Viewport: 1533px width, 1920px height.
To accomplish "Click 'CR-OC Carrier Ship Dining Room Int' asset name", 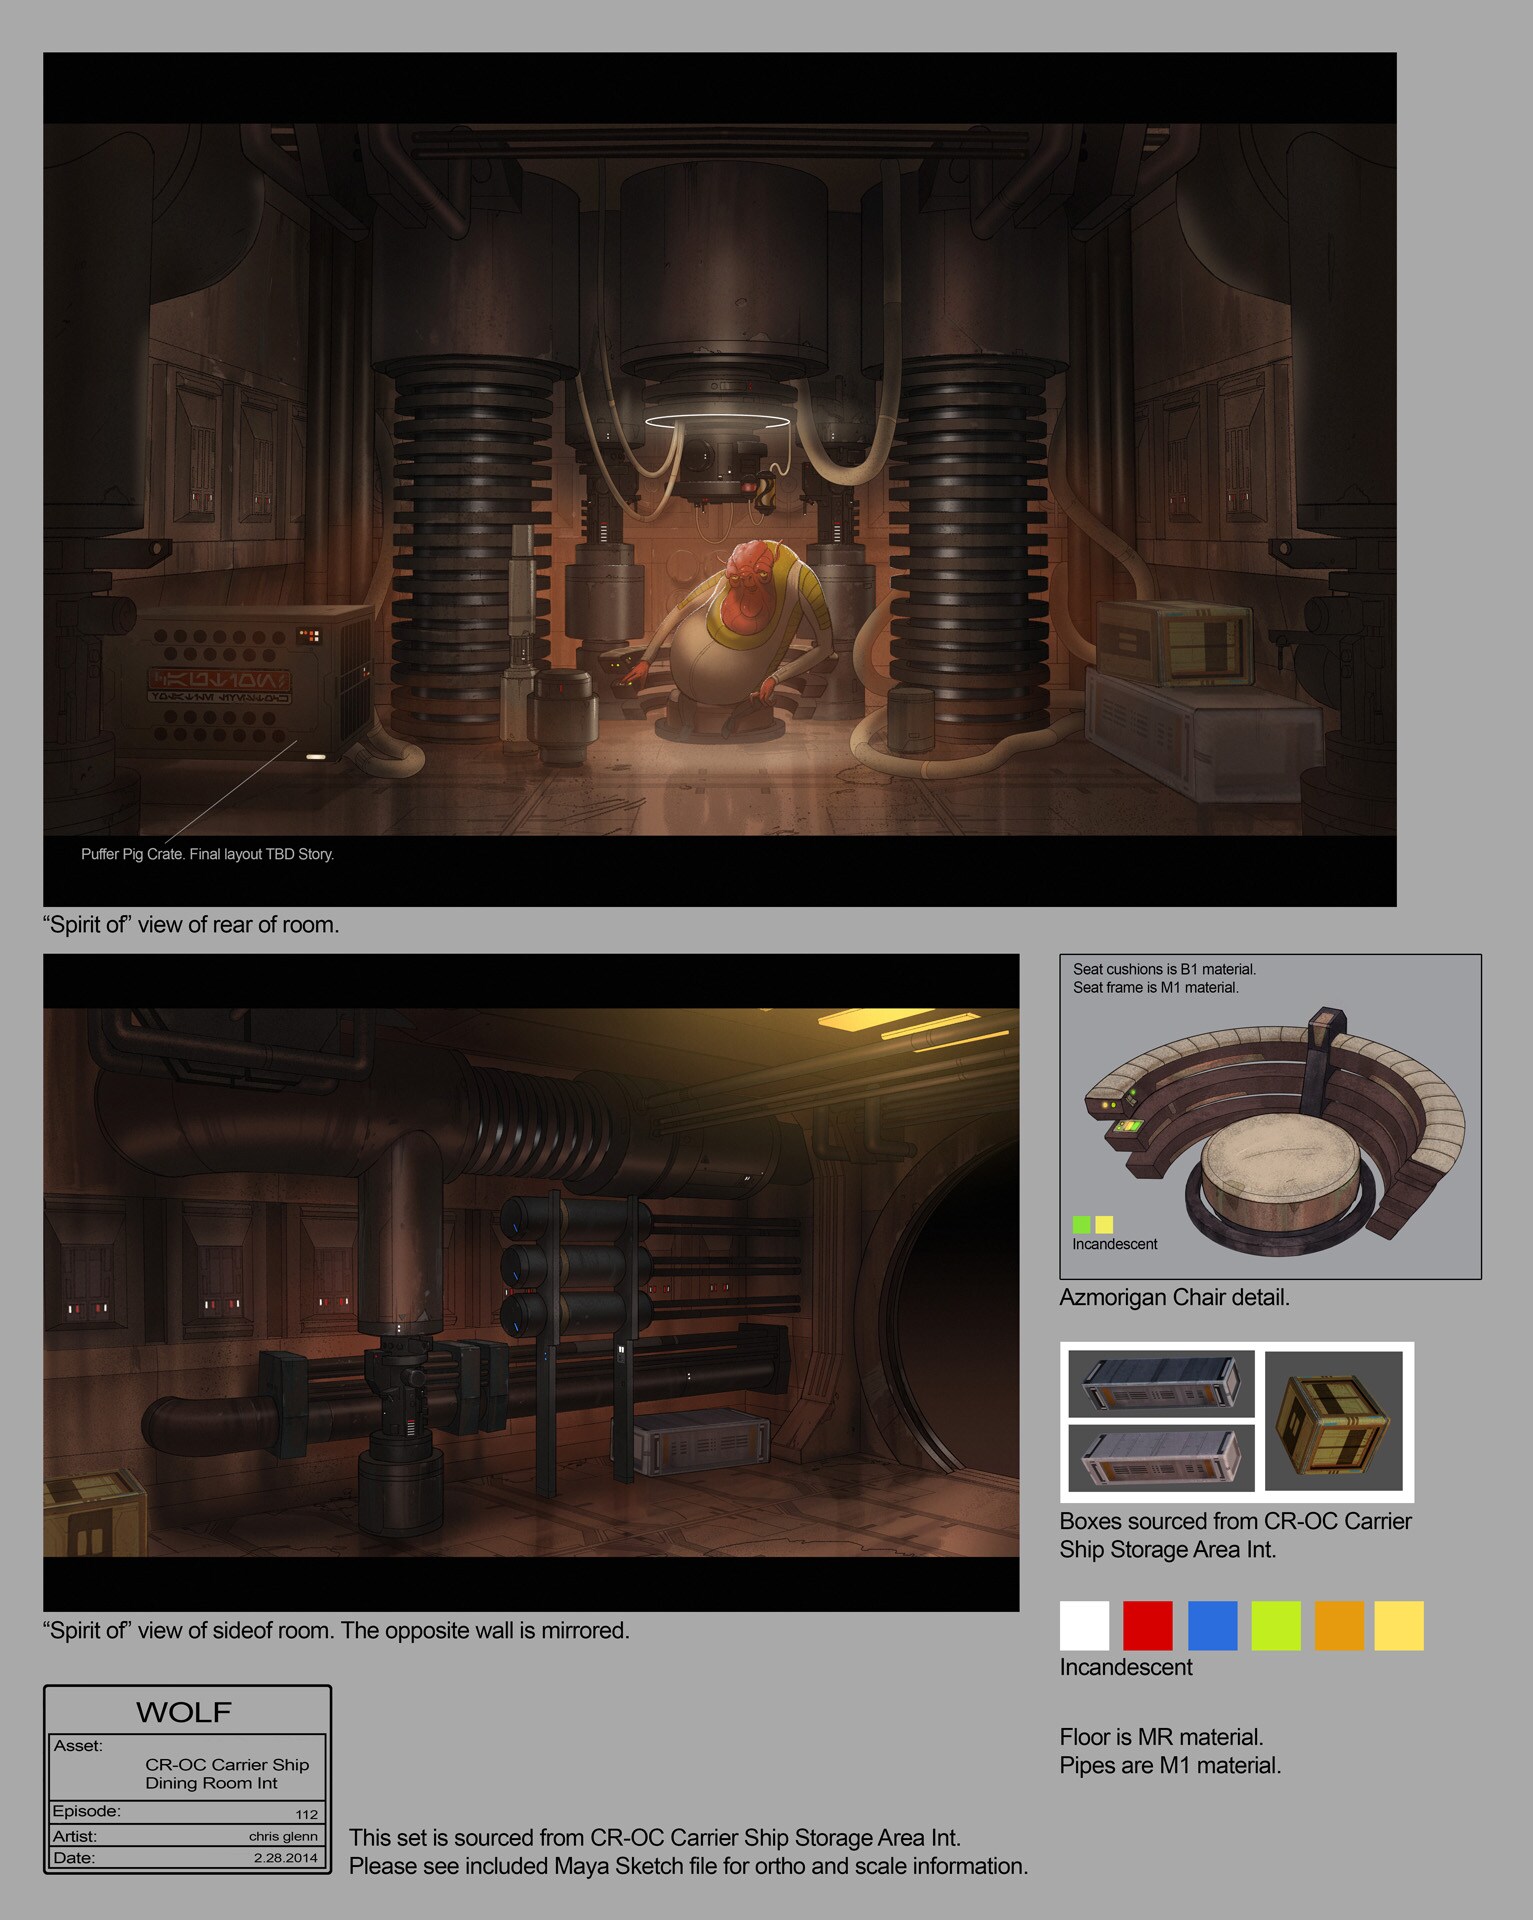I will [x=227, y=1774].
